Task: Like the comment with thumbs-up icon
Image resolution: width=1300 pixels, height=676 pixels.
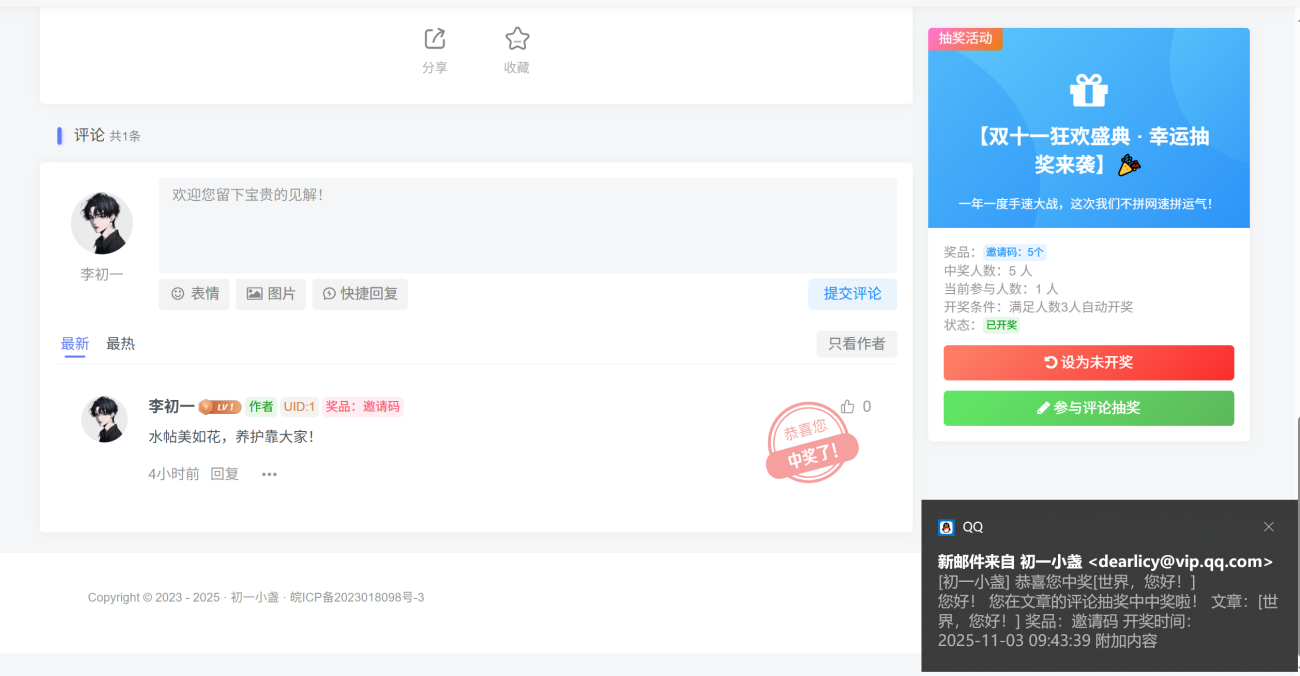Action: [x=848, y=406]
